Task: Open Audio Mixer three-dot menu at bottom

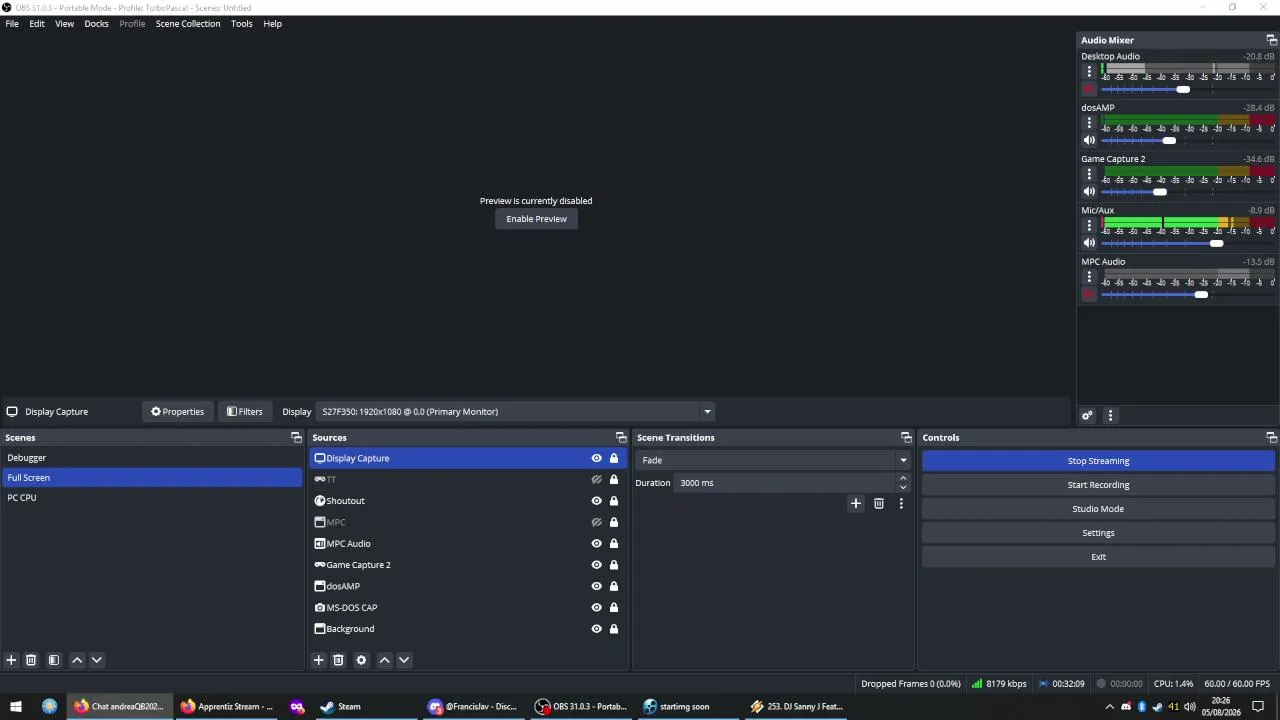Action: 1110,416
